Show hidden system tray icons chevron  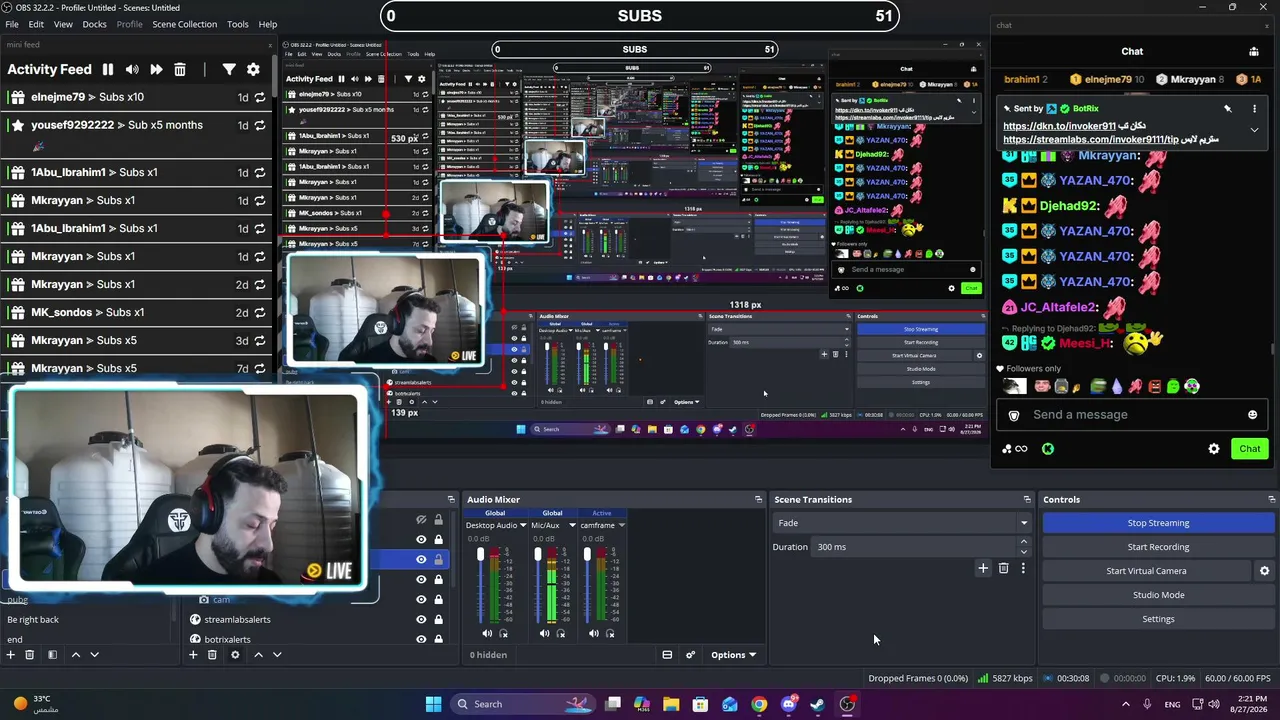pos(1125,704)
